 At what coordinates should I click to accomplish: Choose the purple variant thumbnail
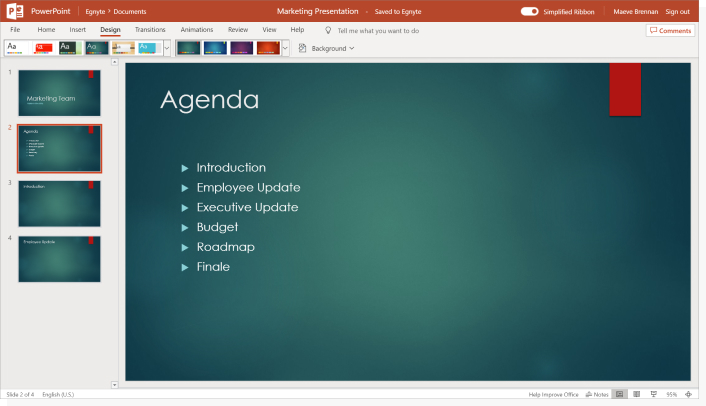point(241,47)
